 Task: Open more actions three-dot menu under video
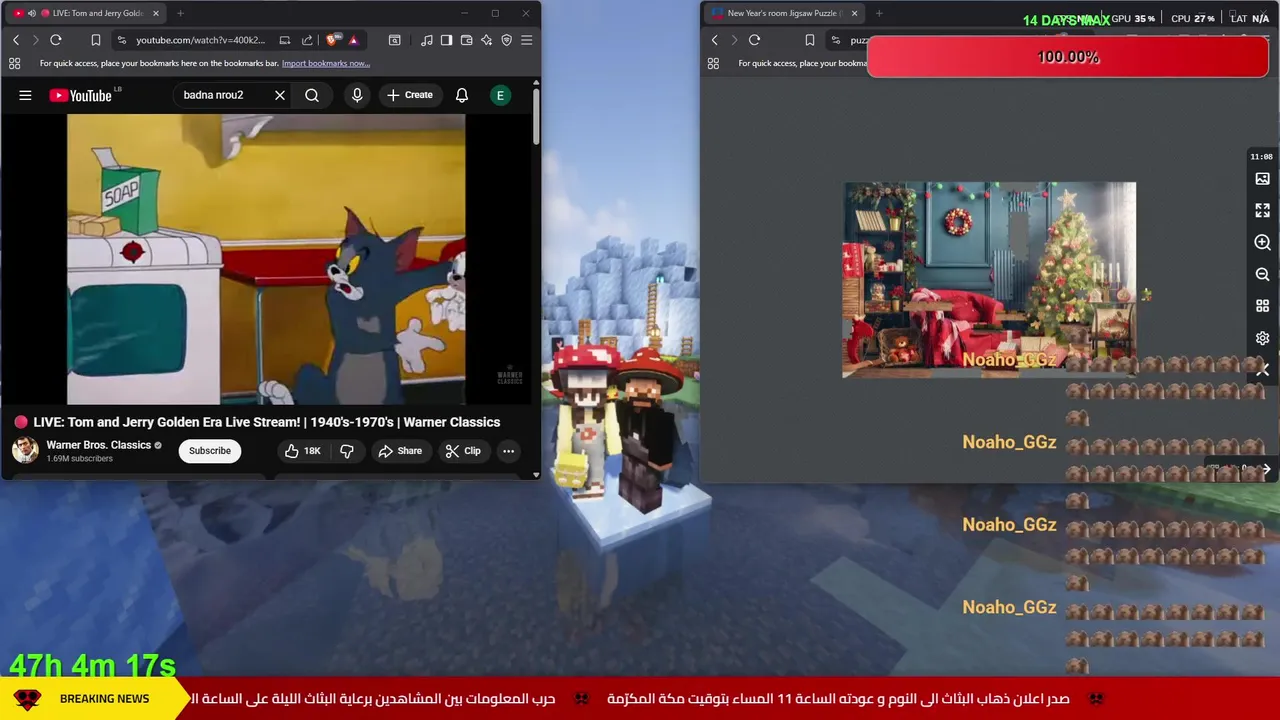tap(508, 451)
